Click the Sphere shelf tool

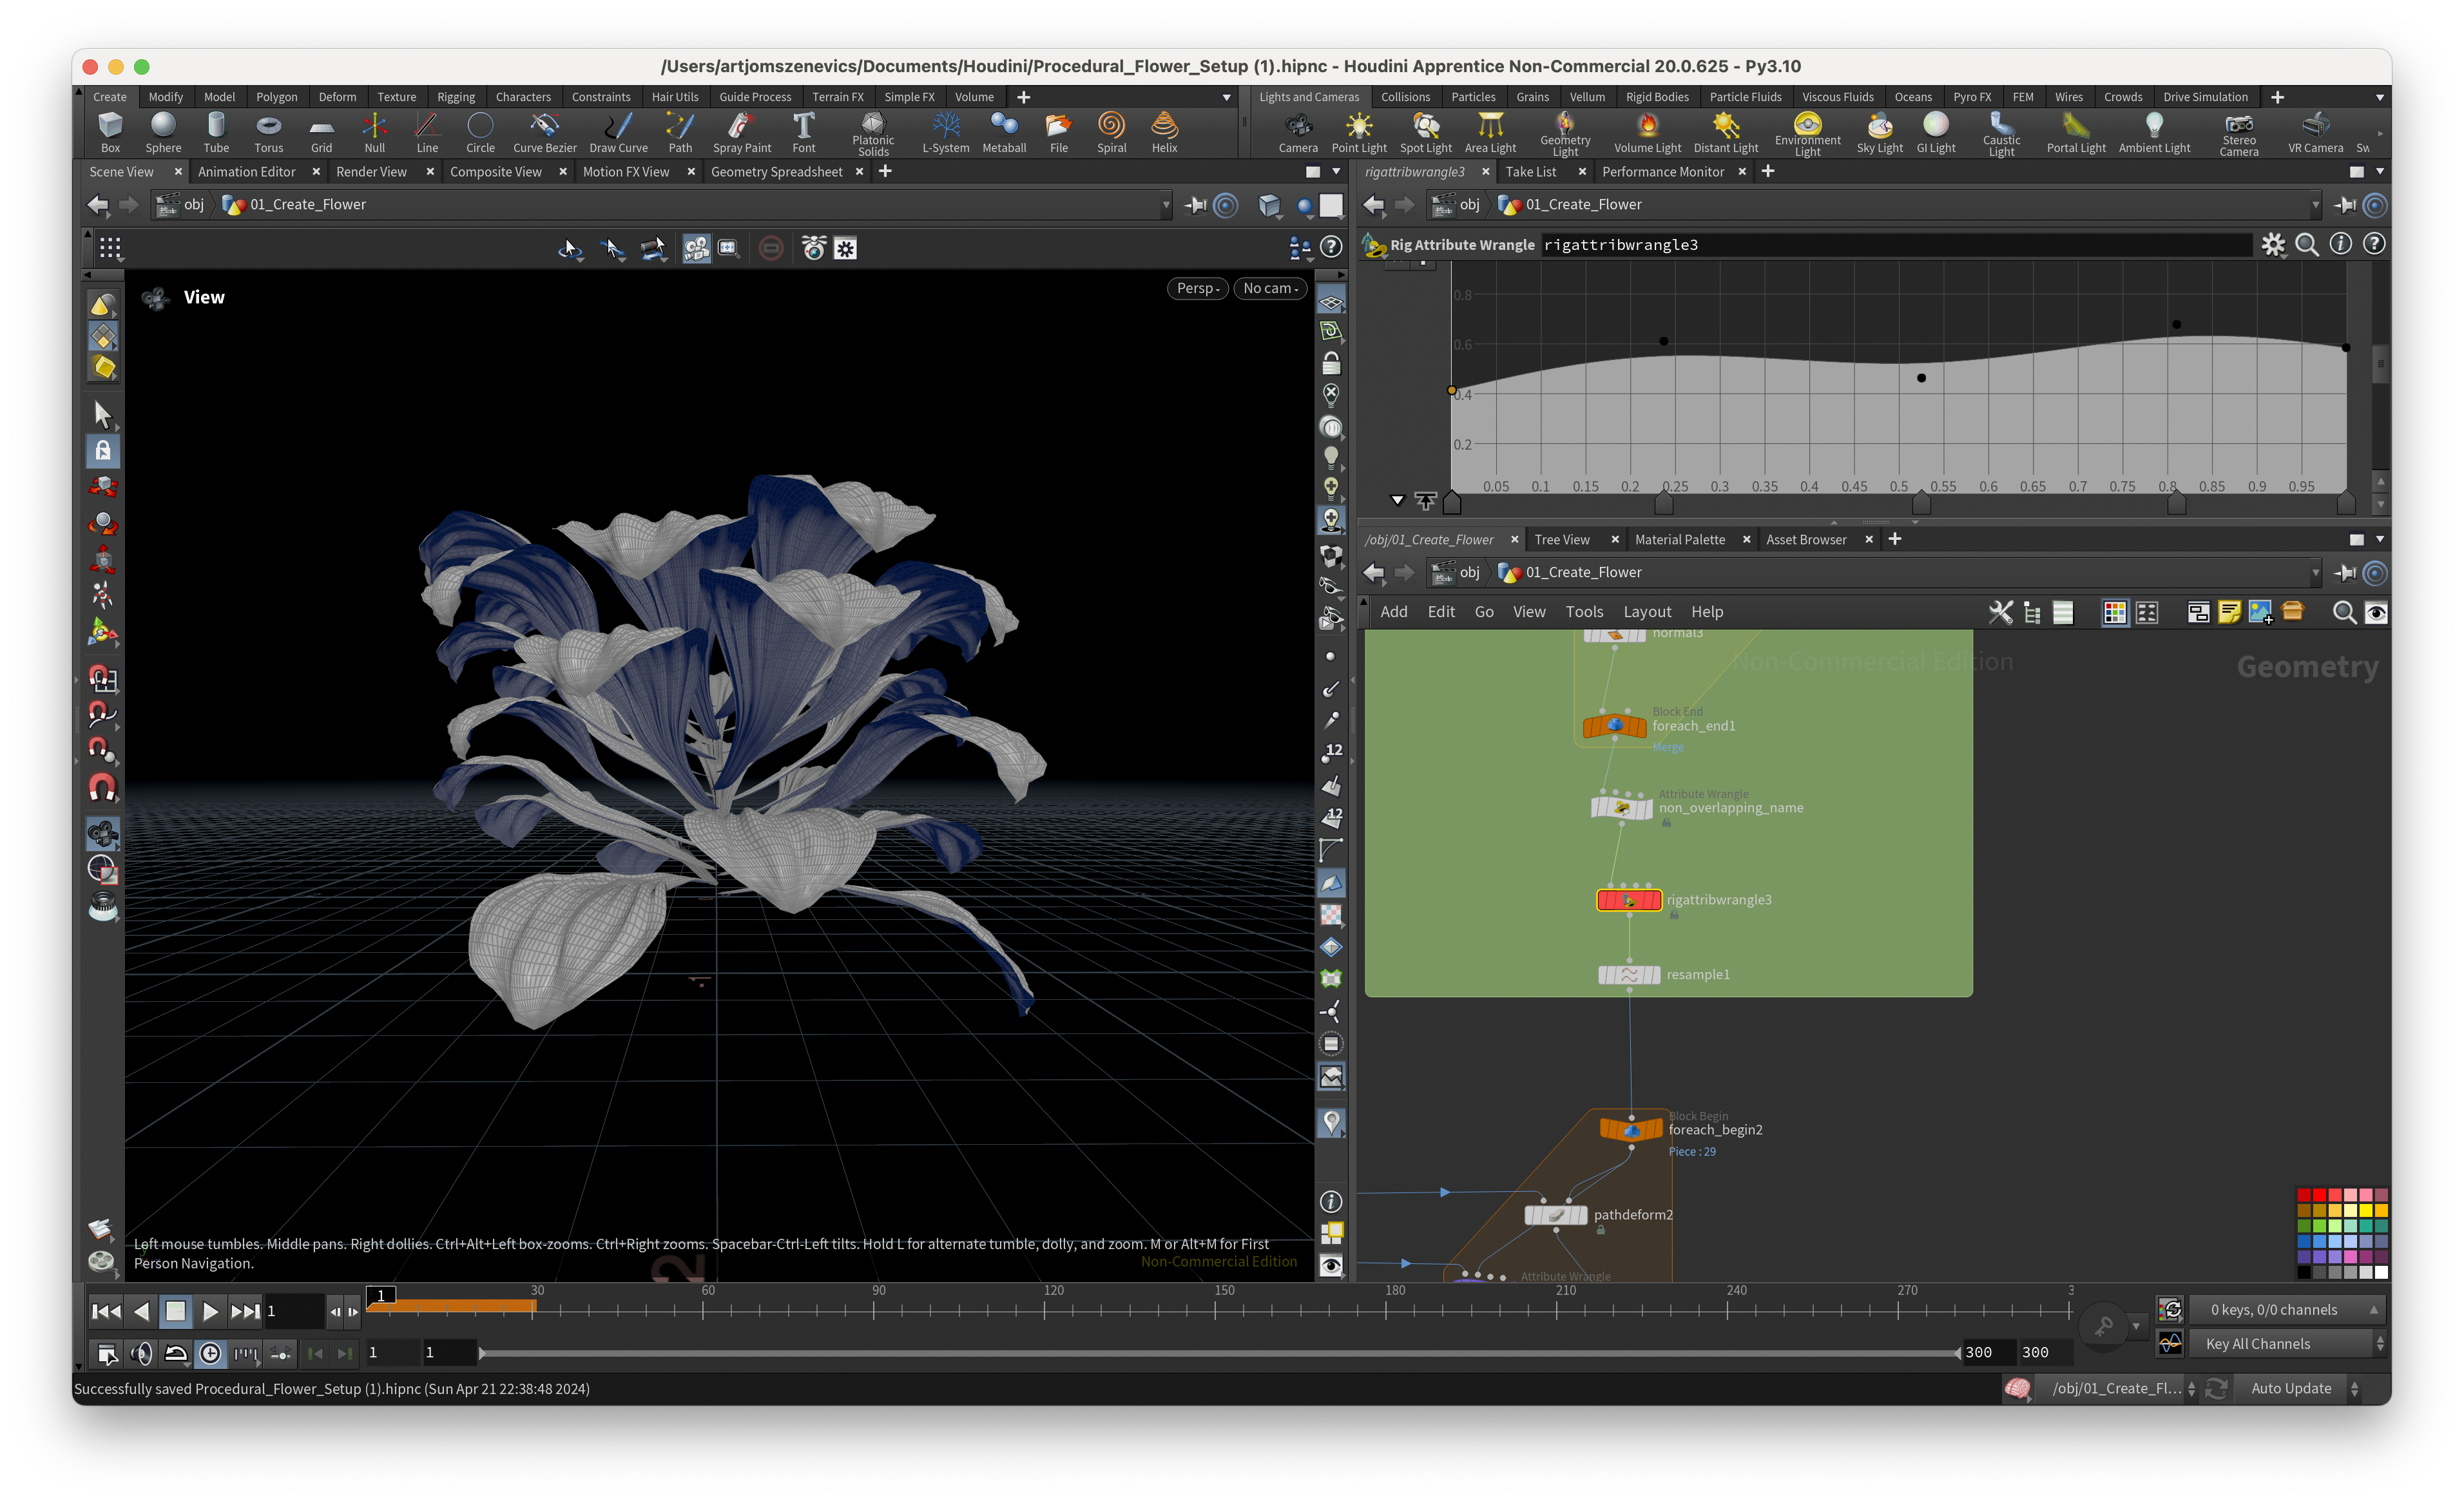[163, 132]
